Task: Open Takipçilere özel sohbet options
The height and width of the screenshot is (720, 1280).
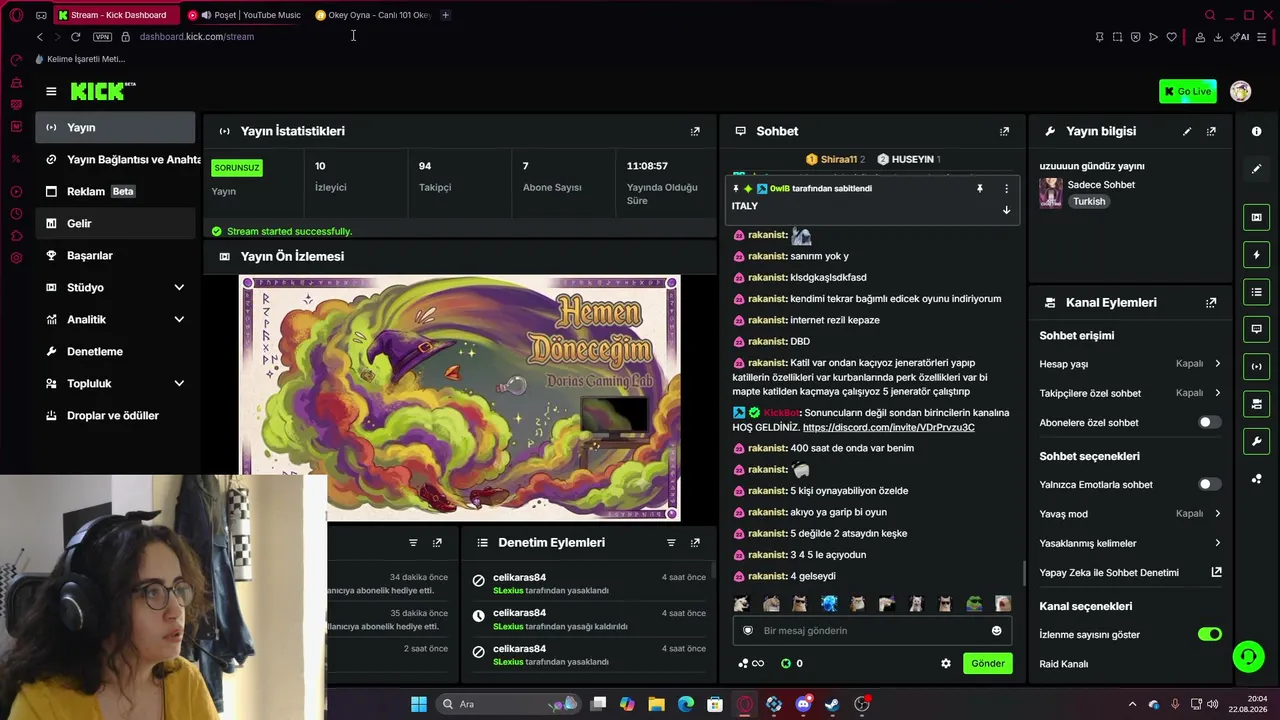Action: (x=1130, y=393)
